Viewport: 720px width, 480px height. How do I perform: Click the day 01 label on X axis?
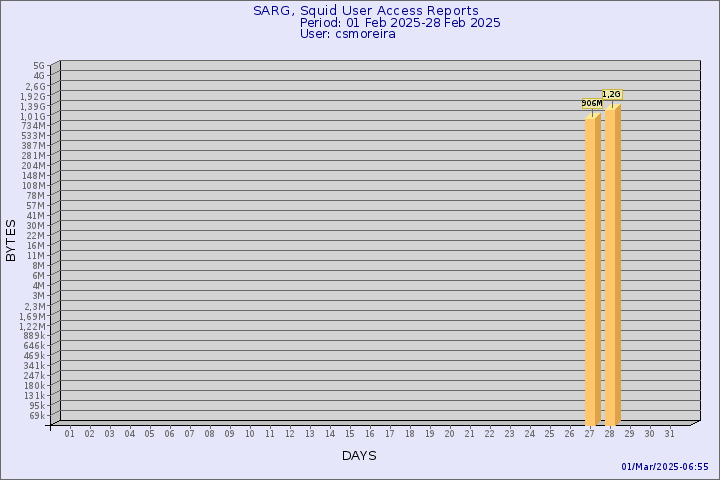point(69,433)
